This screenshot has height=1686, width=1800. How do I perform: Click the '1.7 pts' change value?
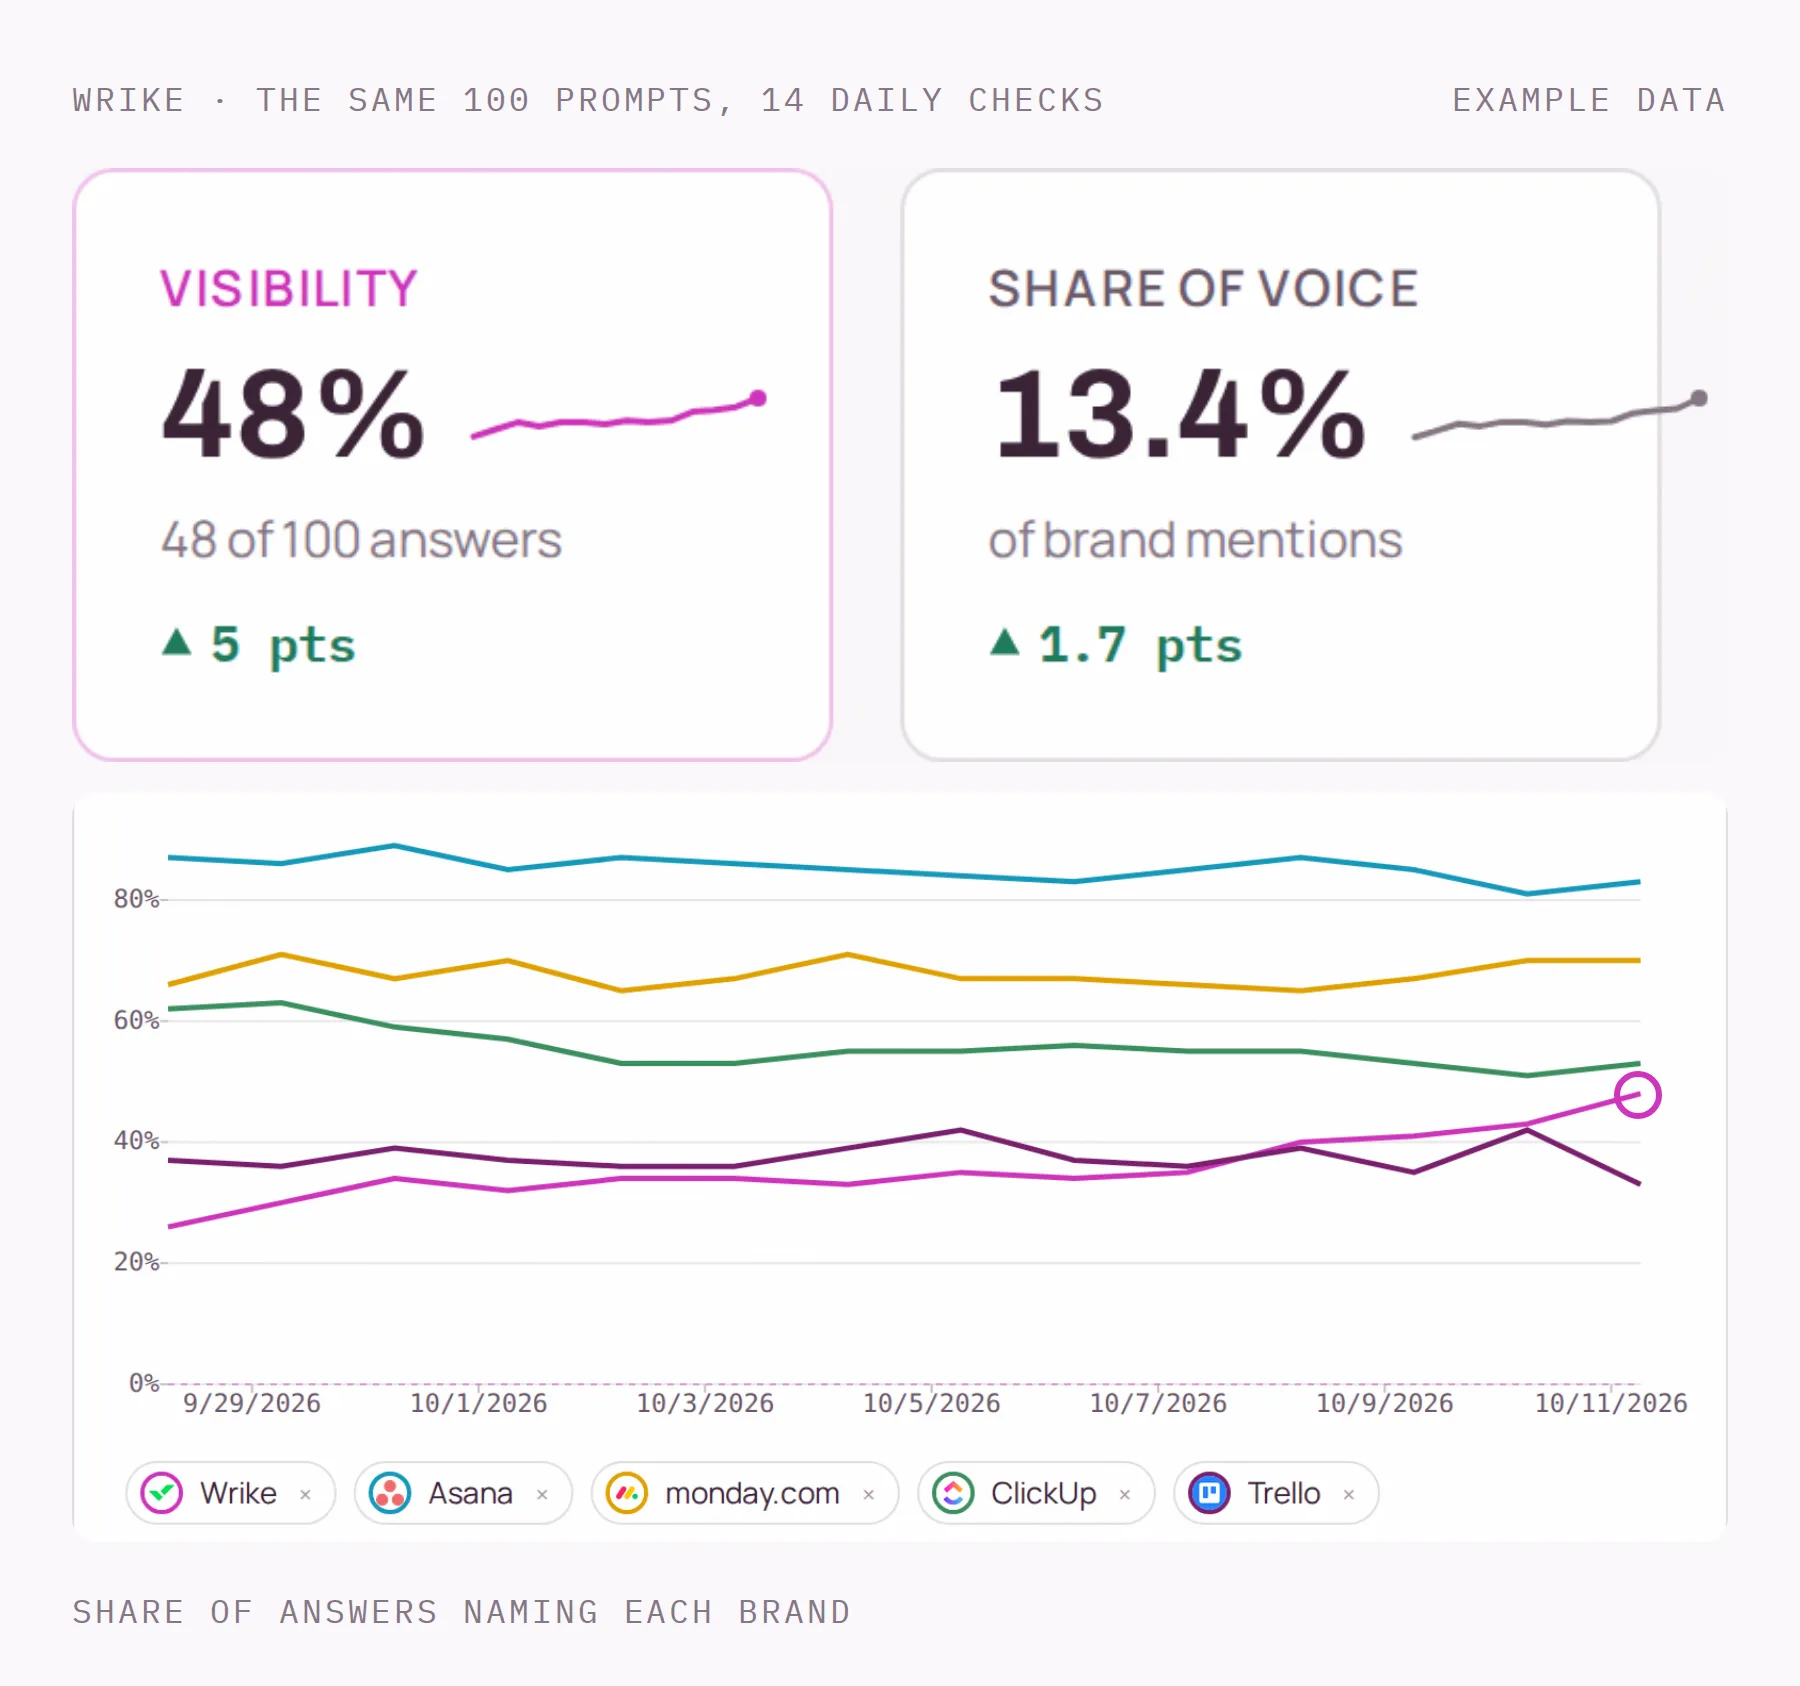1141,645
